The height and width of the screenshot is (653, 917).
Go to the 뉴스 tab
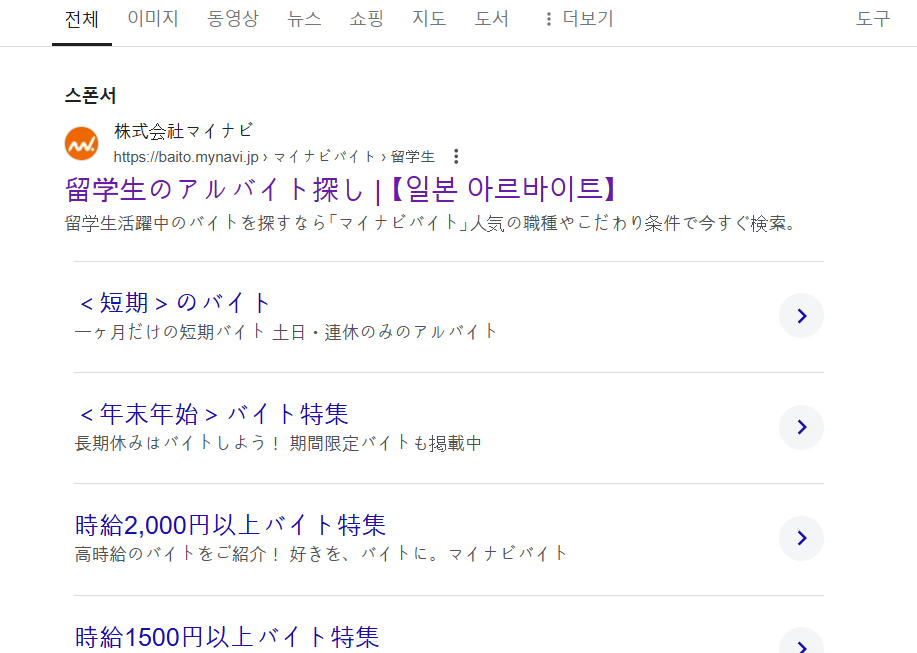point(304,19)
